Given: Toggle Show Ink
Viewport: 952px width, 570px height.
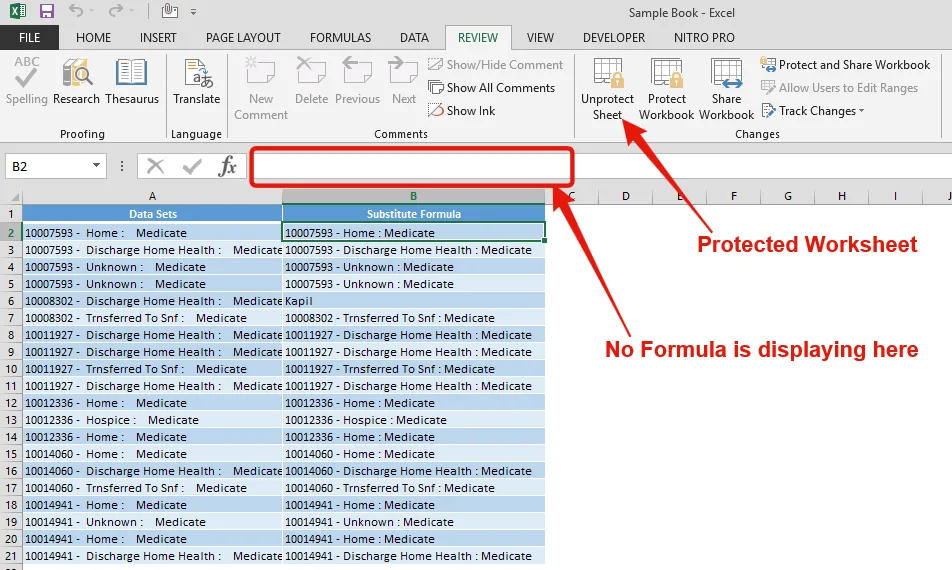Looking at the screenshot, I should point(461,110).
